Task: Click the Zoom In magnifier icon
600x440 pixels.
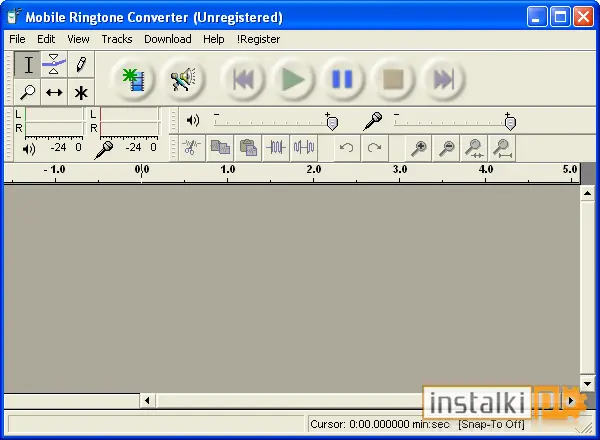Action: click(419, 147)
